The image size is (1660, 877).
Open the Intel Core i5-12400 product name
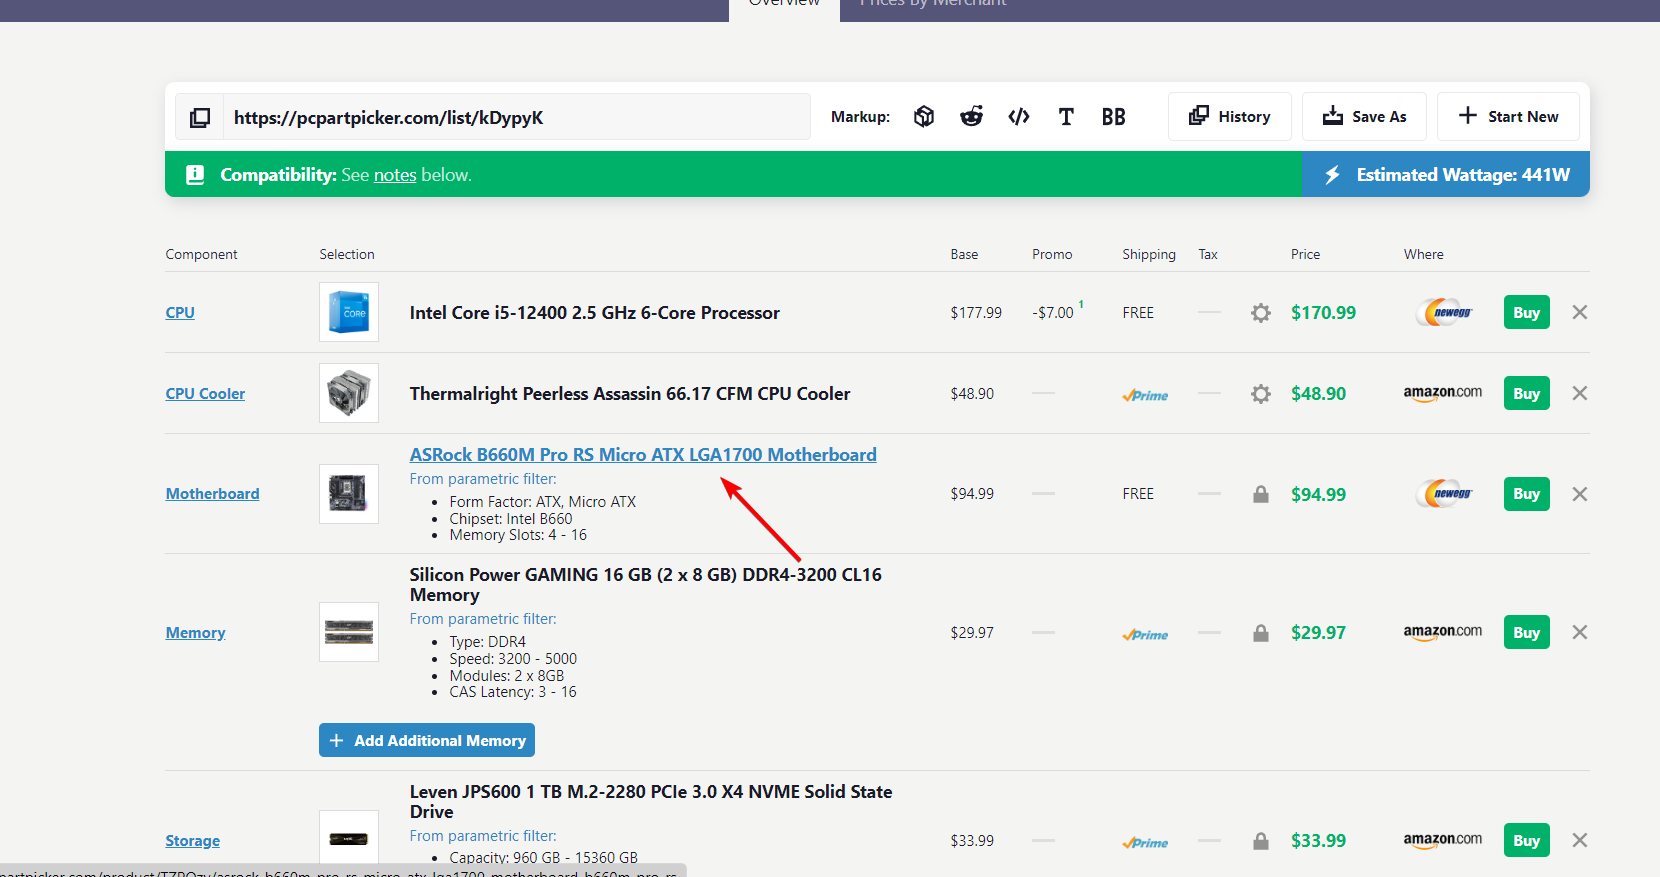pos(595,313)
